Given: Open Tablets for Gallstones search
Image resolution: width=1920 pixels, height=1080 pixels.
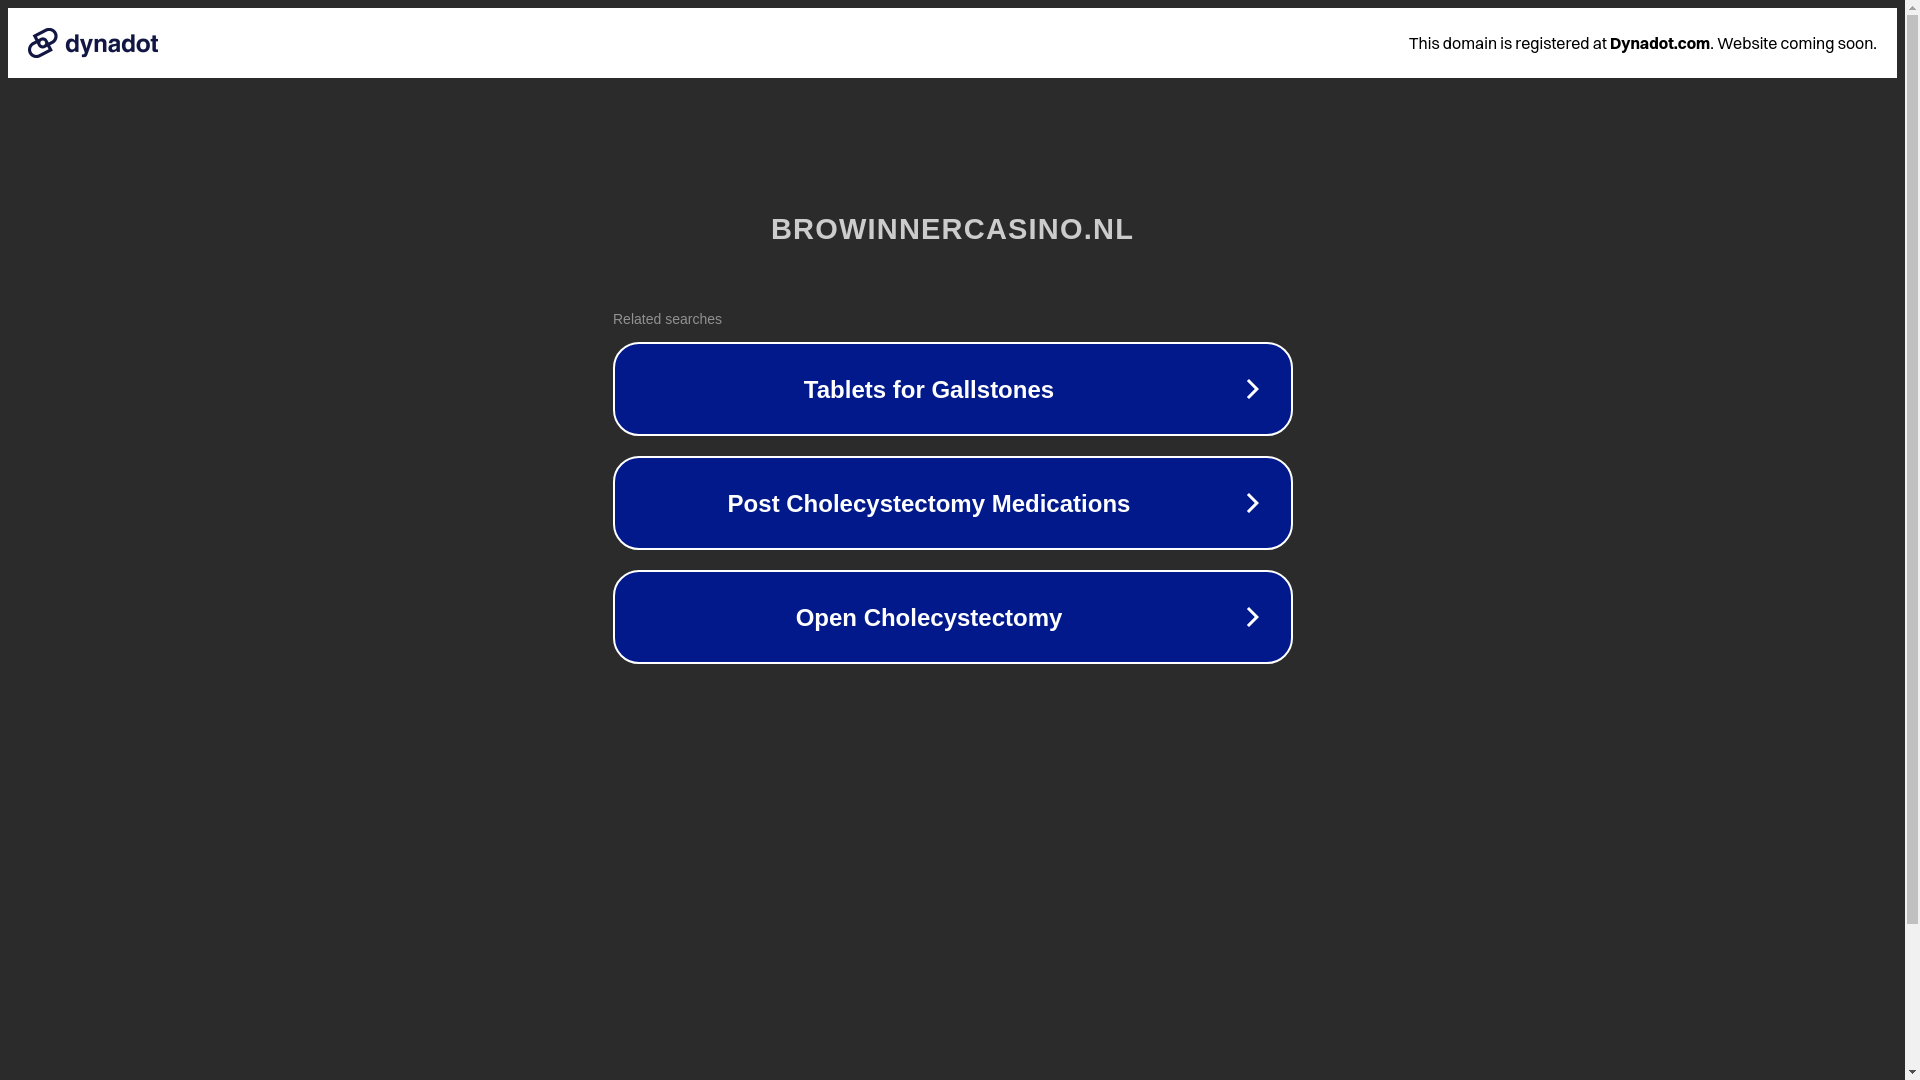Looking at the screenshot, I should pyautogui.click(x=952, y=389).
